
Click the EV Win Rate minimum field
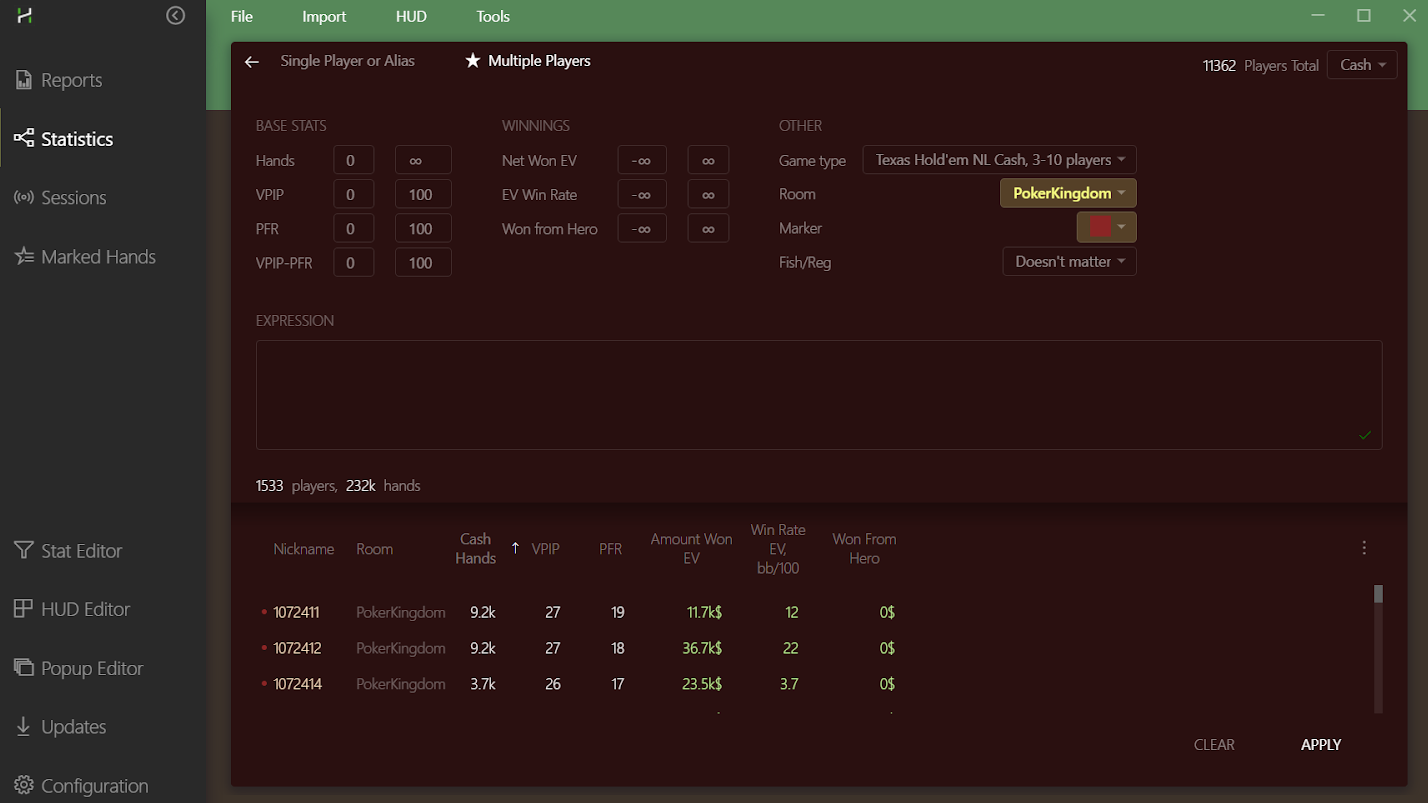click(x=642, y=194)
